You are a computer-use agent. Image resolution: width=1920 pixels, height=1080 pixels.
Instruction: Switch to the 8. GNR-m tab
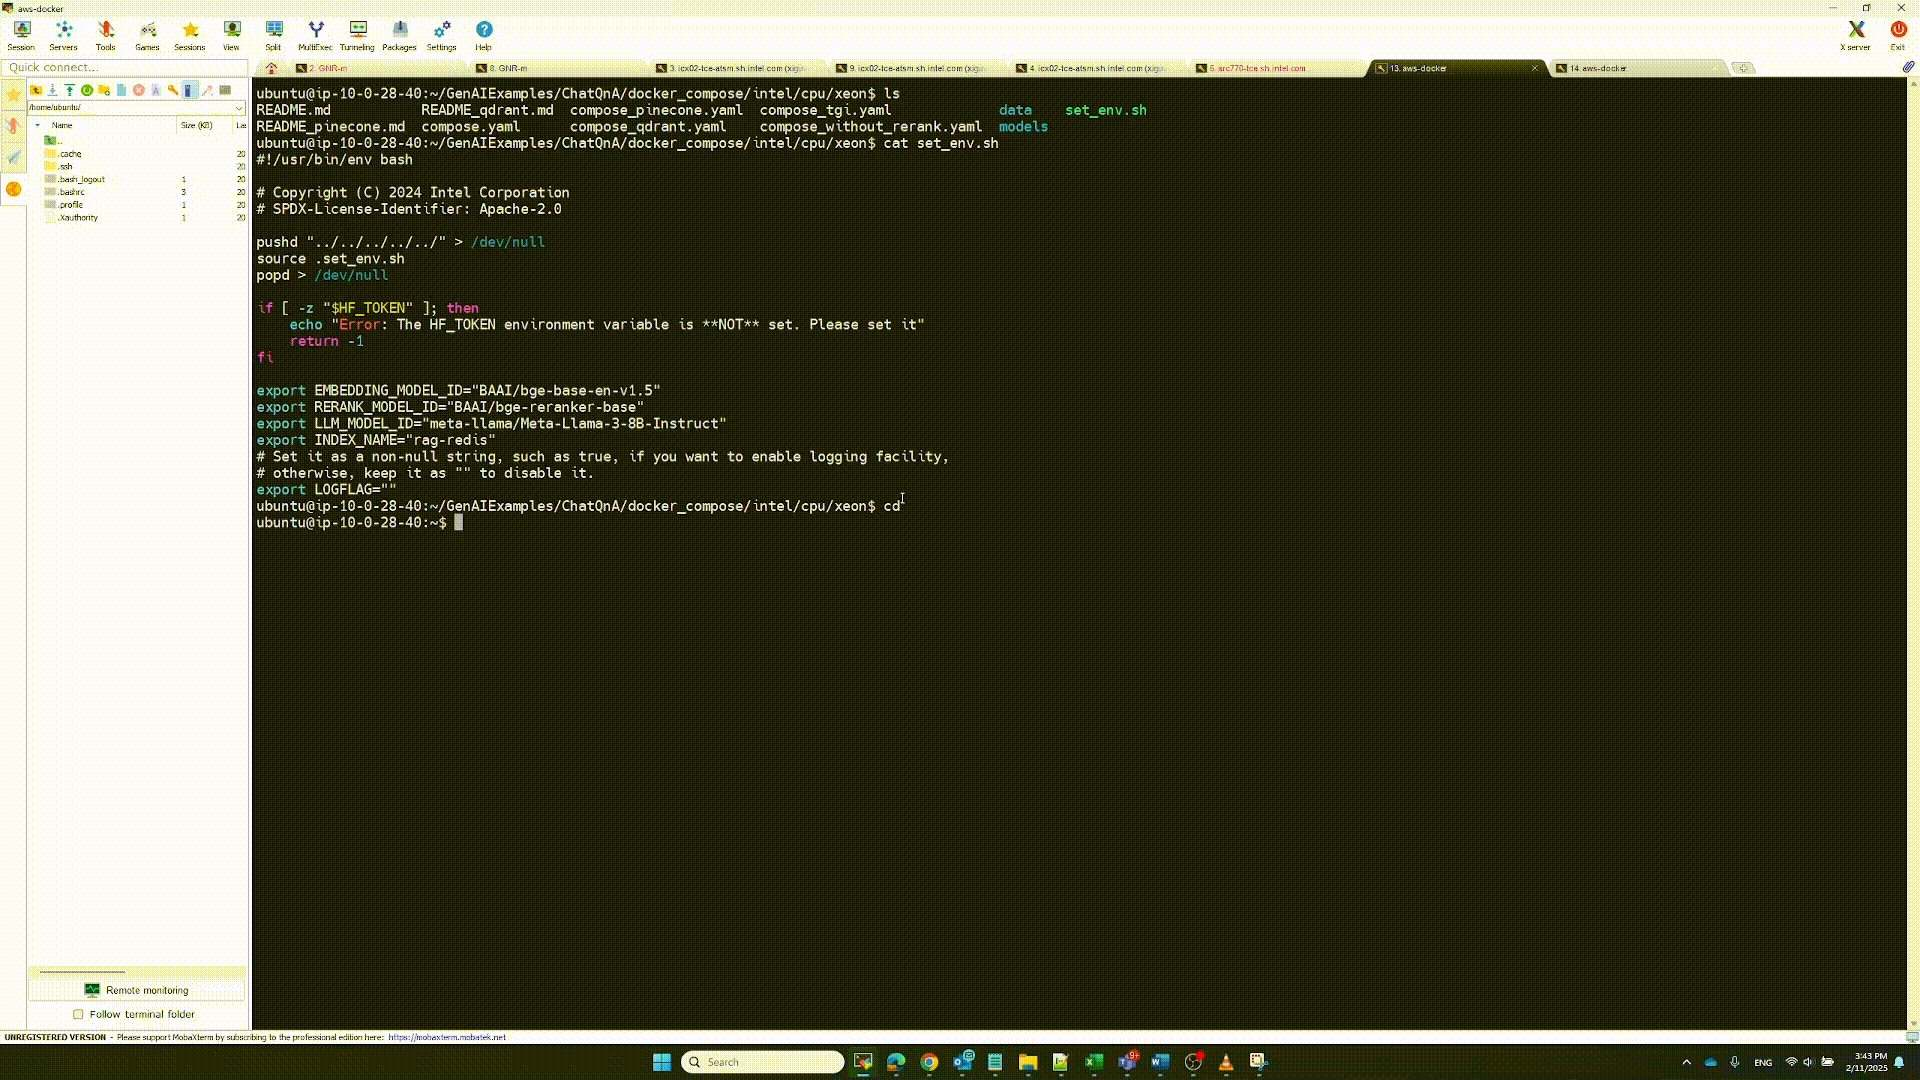coord(508,68)
